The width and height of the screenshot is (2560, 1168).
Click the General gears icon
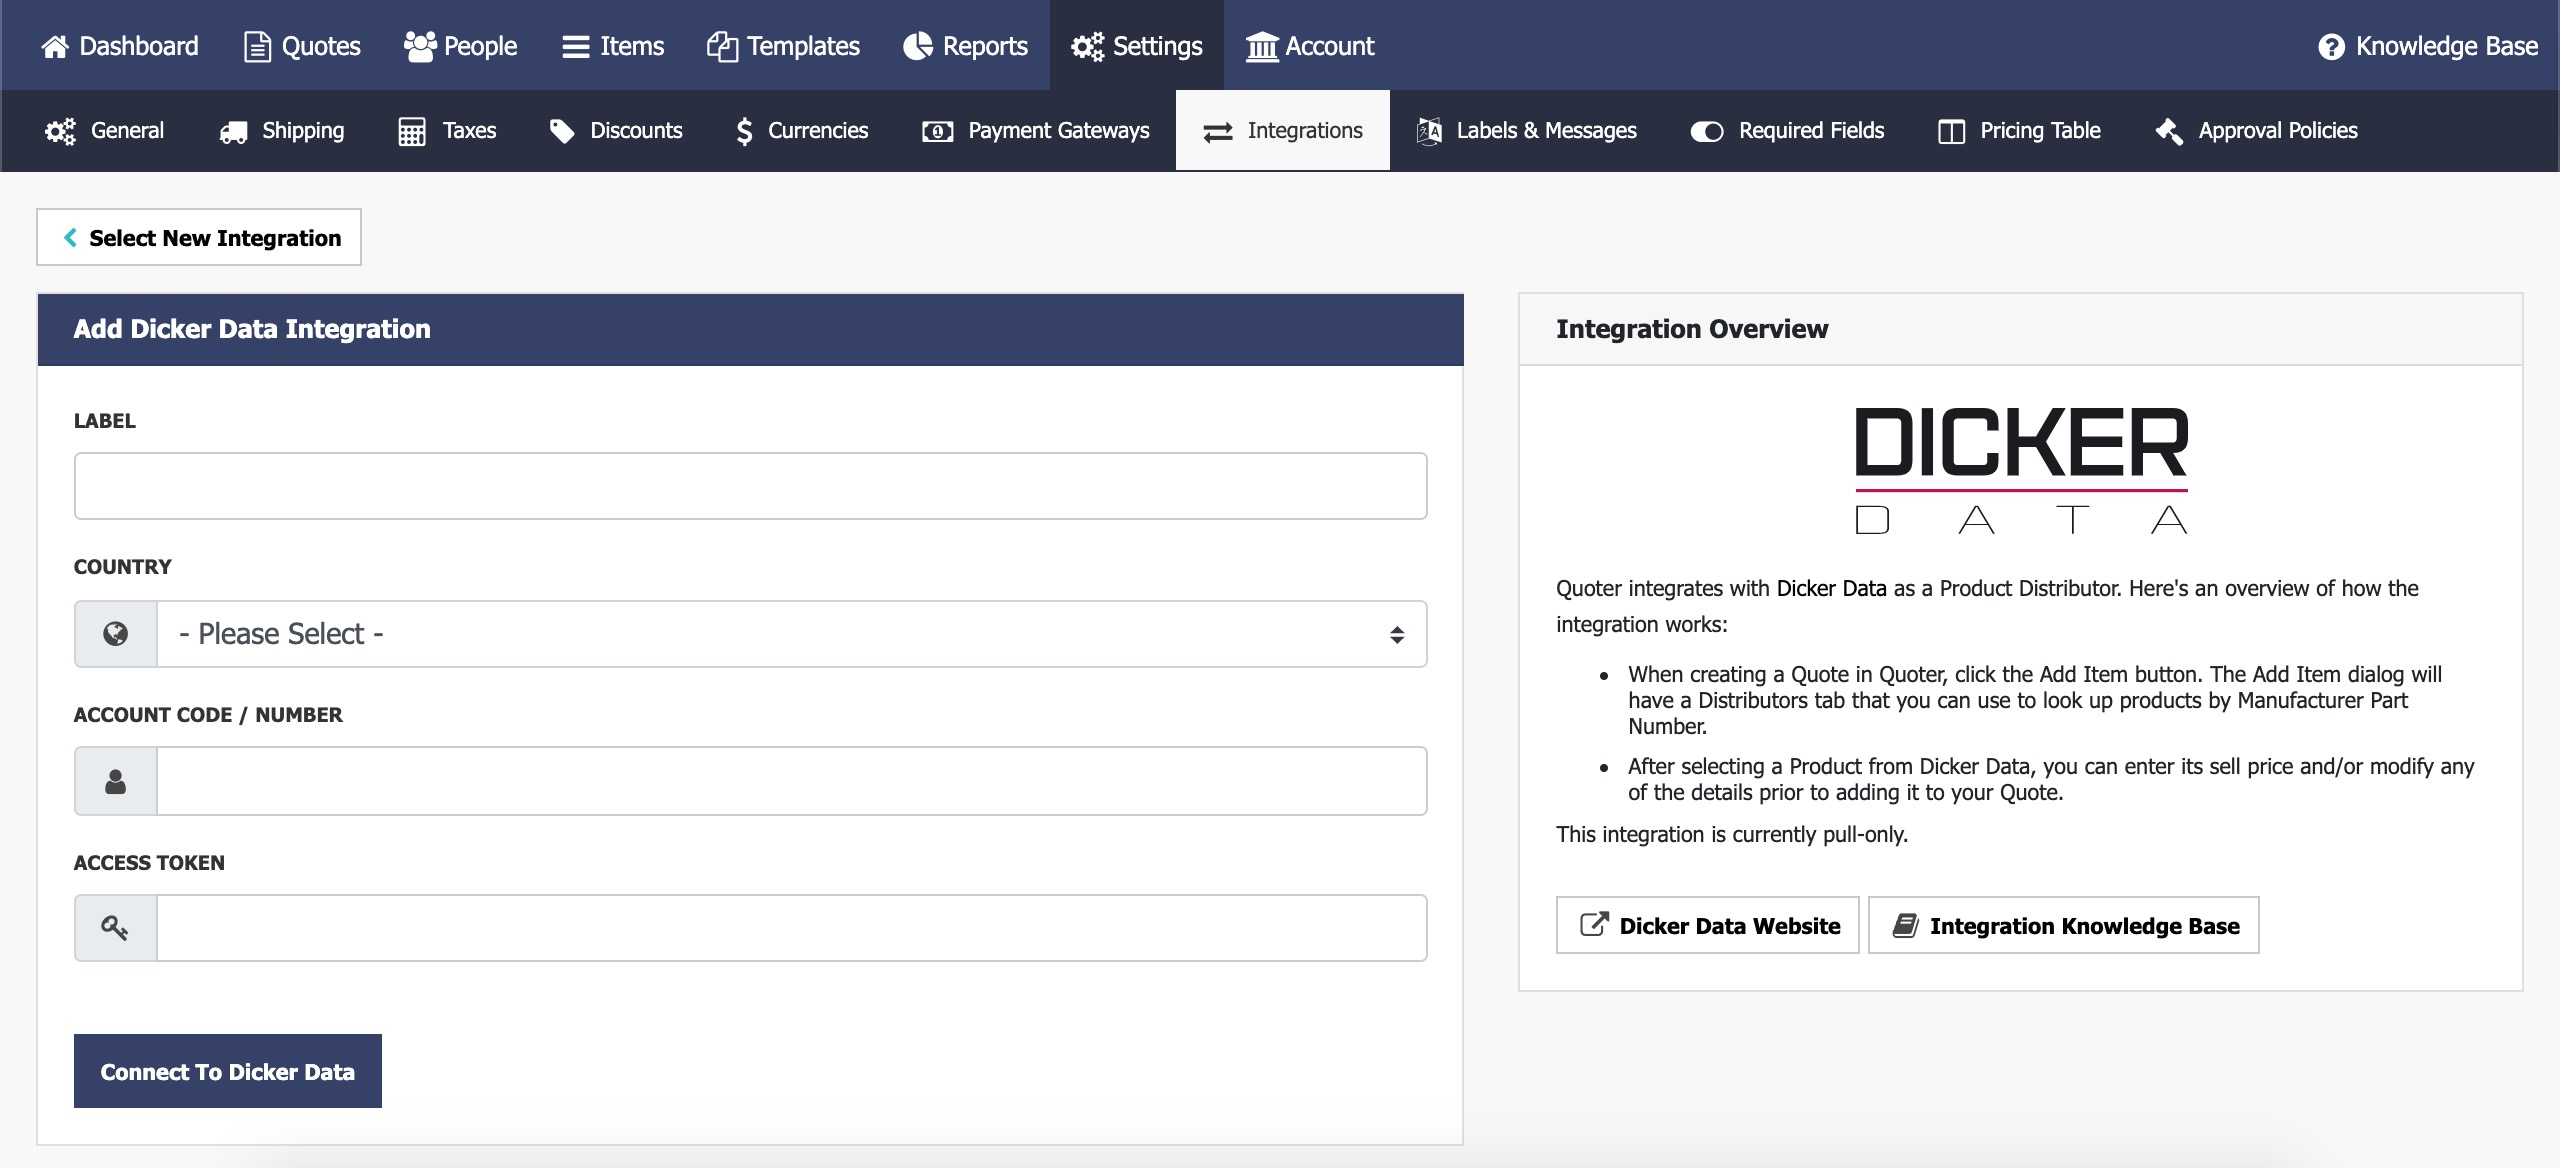point(60,131)
